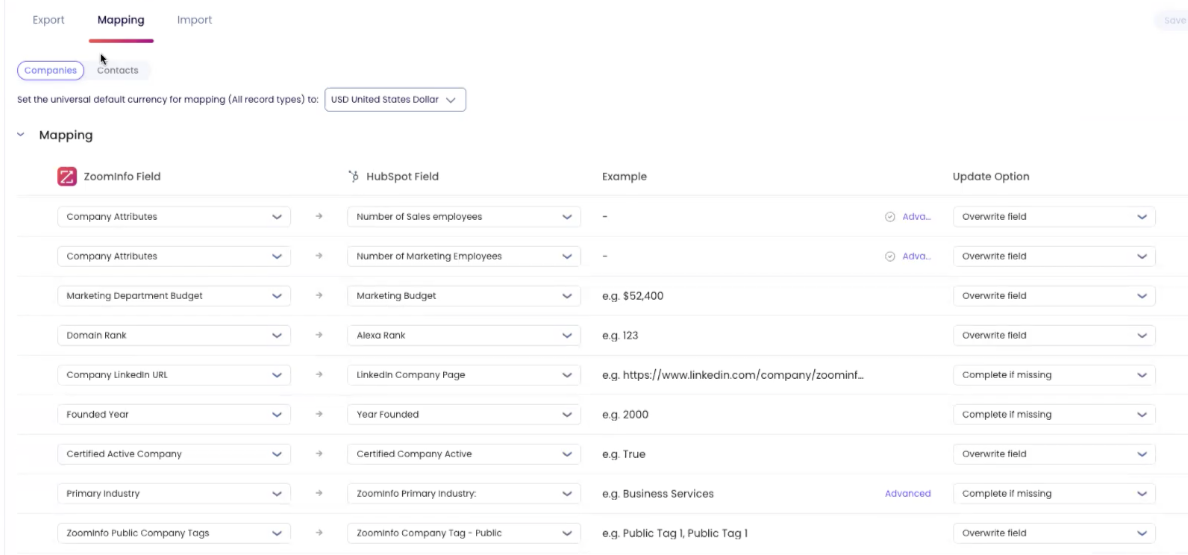Open the LinkedIn Company Page dropdown
Image resolution: width=1188 pixels, height=555 pixels.
point(464,375)
